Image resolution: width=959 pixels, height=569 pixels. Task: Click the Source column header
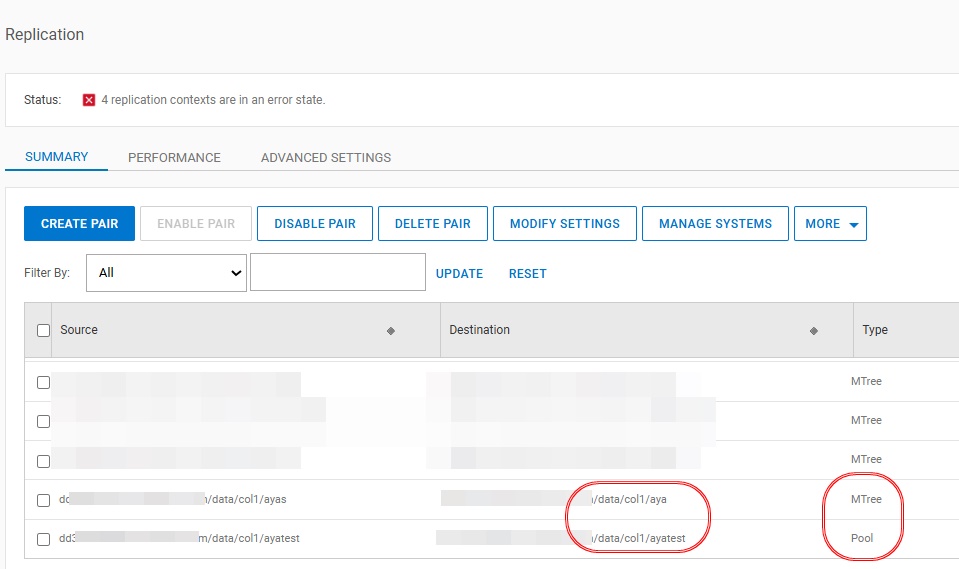246,330
